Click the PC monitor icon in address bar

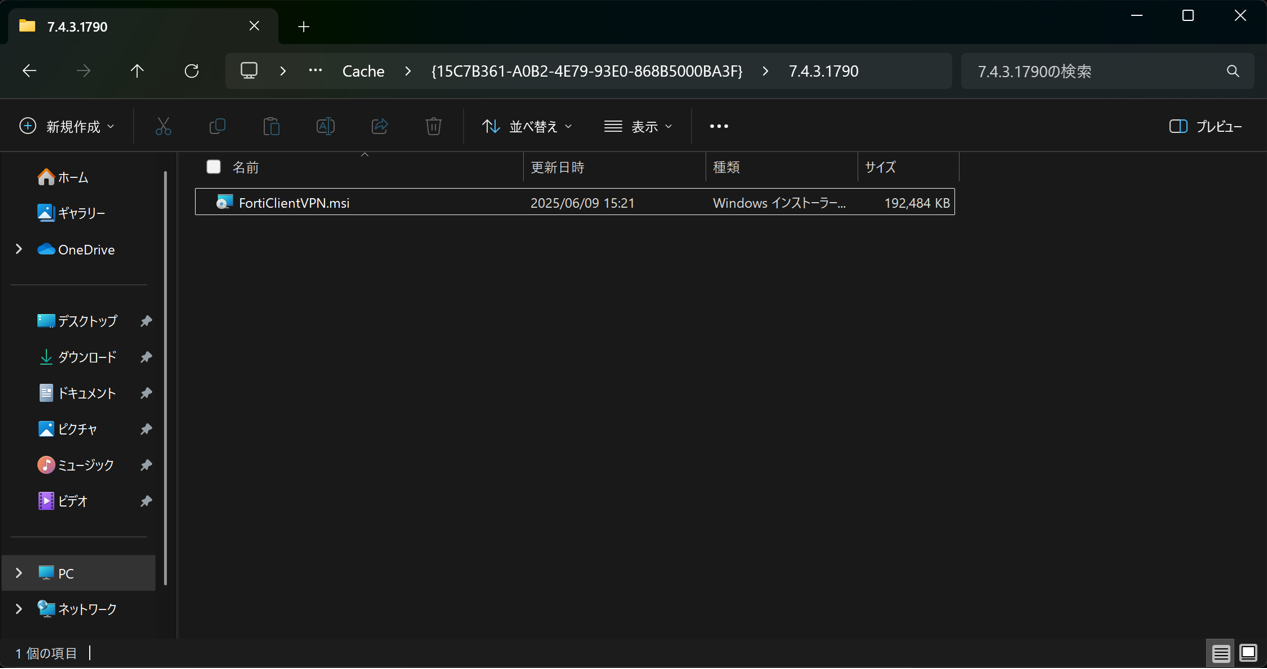tap(249, 71)
